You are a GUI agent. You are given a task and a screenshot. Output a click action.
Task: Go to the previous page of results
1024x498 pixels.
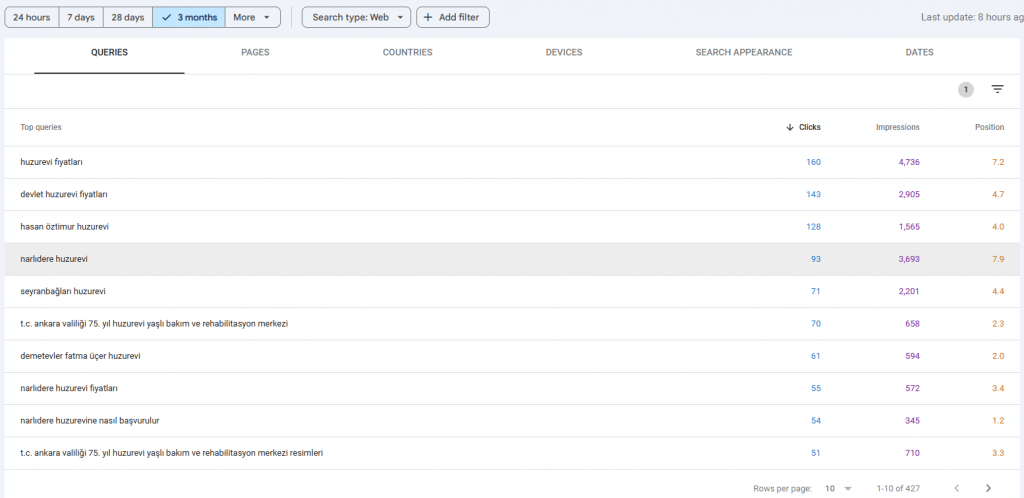pos(957,488)
